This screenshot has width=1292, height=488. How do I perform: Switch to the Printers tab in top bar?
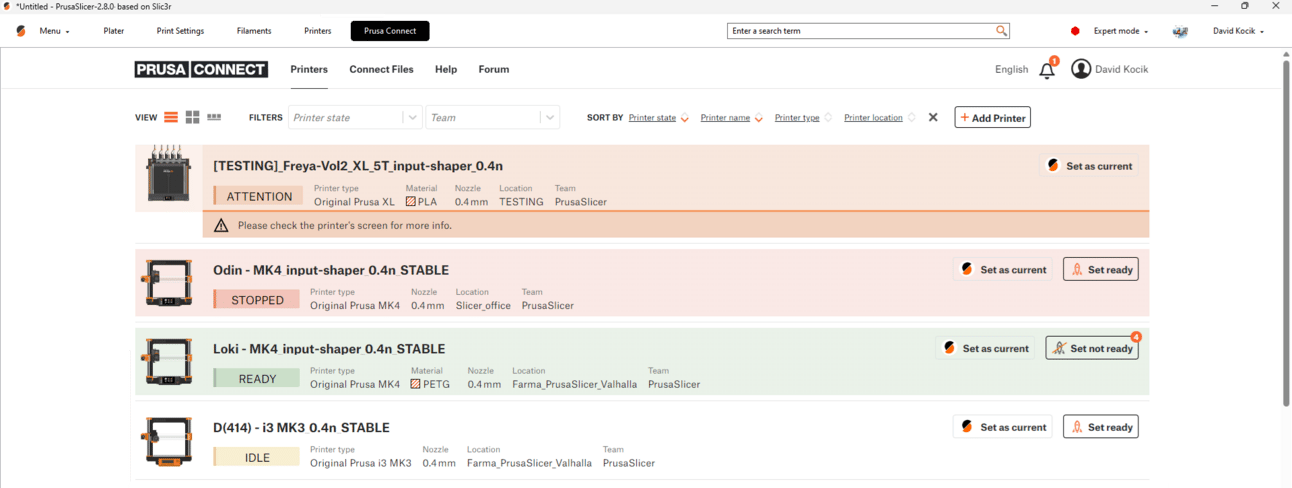[318, 31]
